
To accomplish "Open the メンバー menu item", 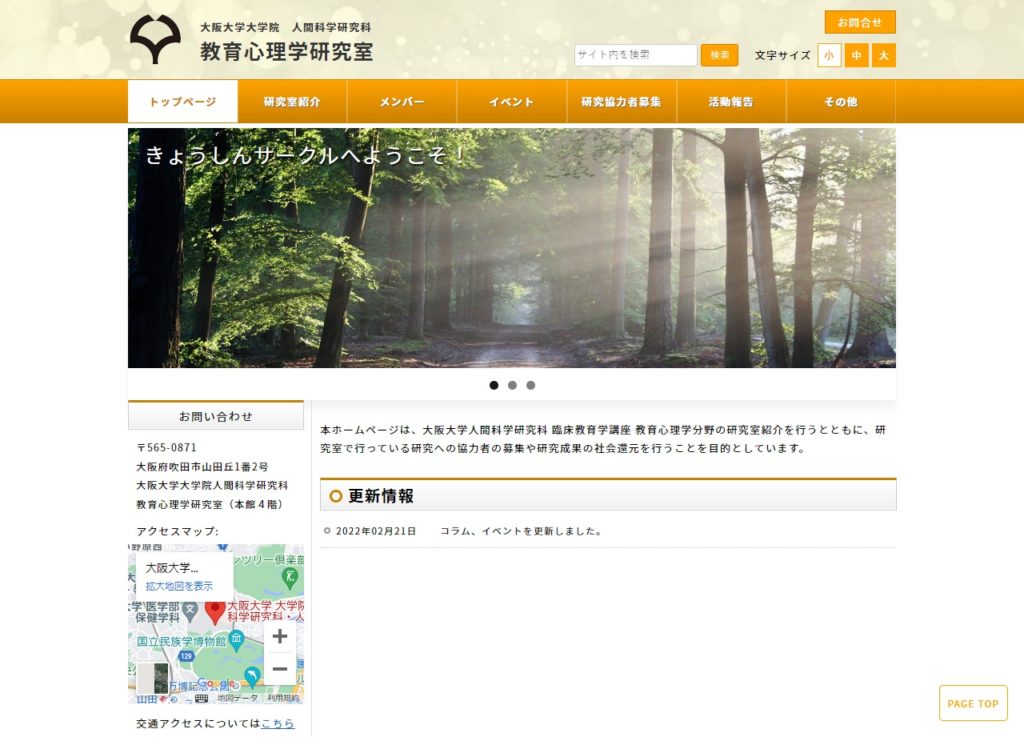I will (402, 102).
